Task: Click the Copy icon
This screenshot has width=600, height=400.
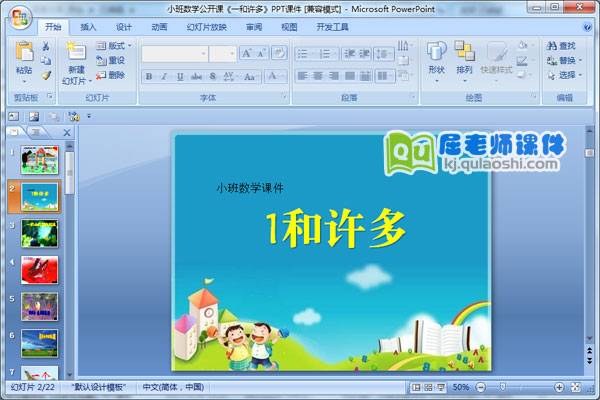Action: point(46,60)
